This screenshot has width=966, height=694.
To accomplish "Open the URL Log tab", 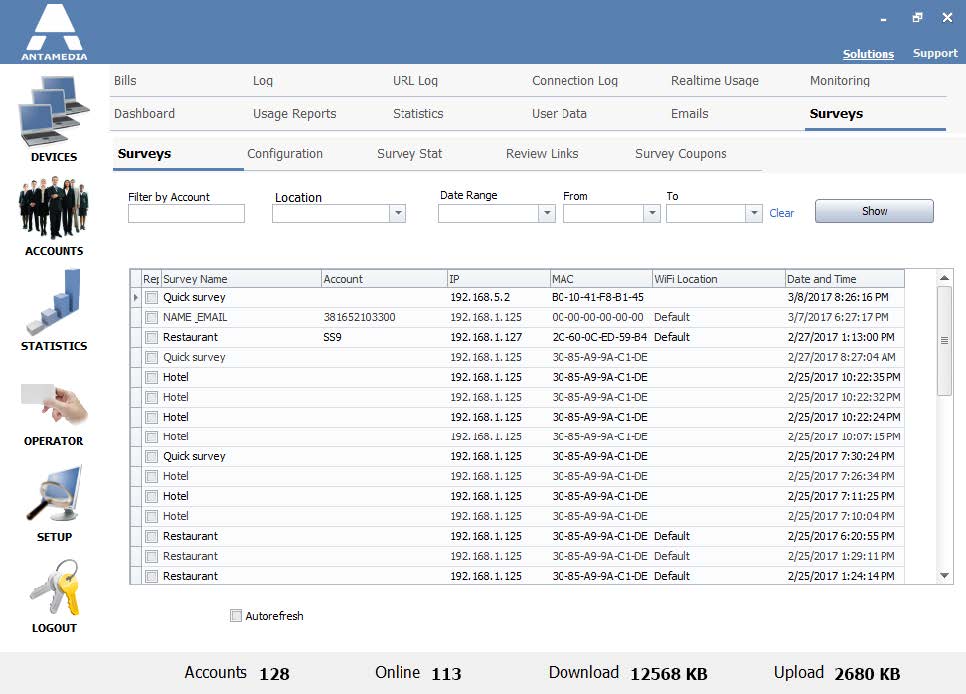I will [x=415, y=81].
